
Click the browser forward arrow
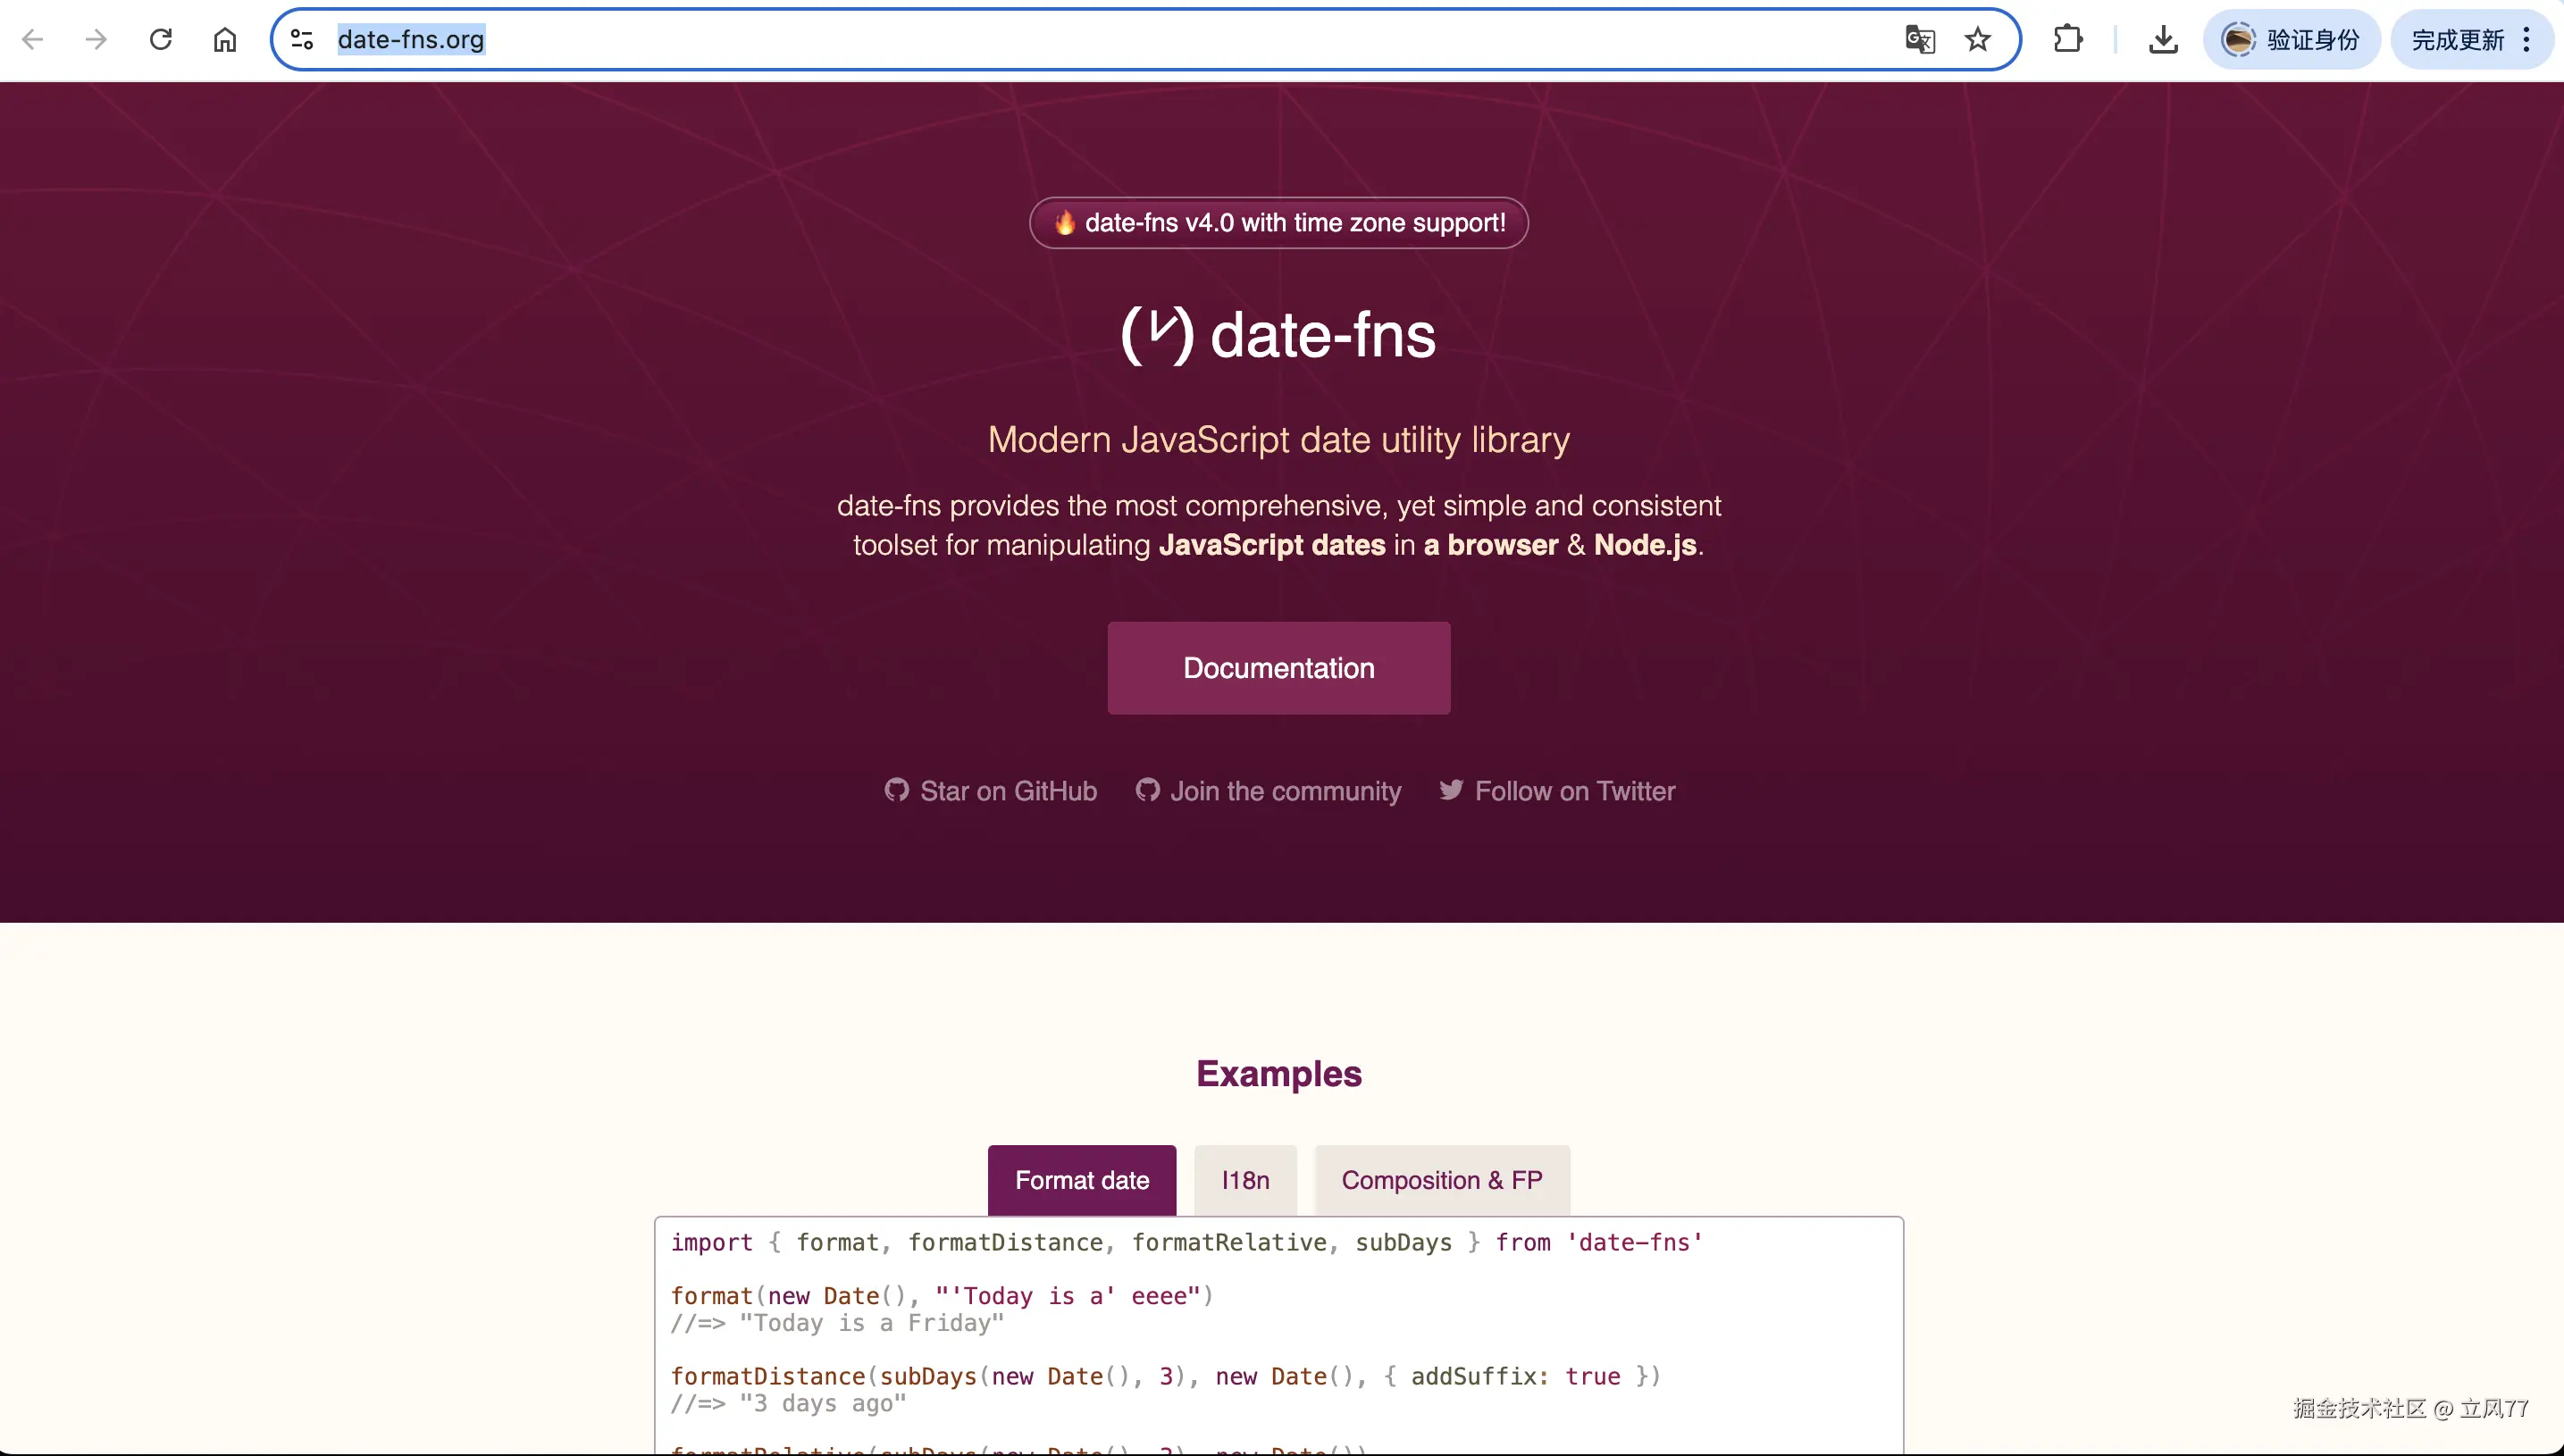pos(96,40)
